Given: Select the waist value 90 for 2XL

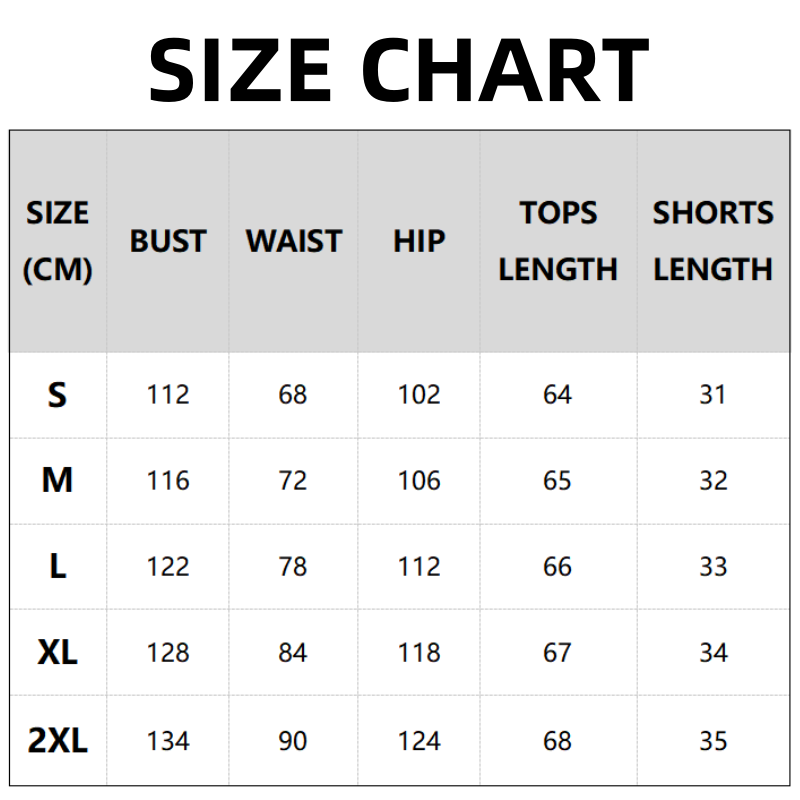Looking at the screenshot, I should [x=293, y=741].
